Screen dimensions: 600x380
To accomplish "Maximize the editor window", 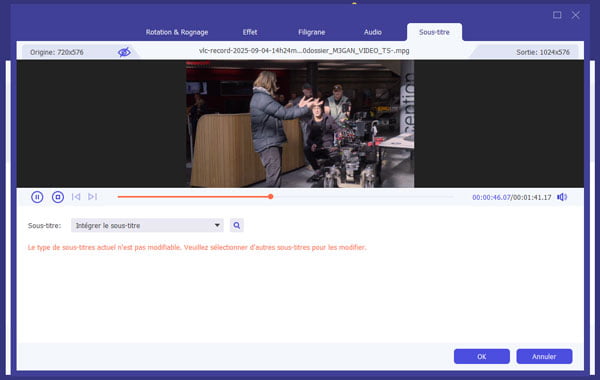I will [557, 15].
